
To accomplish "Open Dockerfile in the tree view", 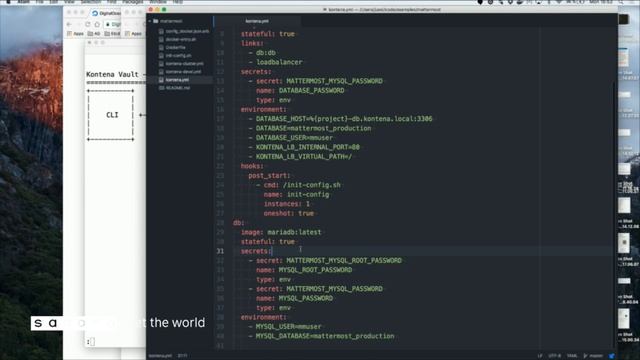I will click(176, 47).
